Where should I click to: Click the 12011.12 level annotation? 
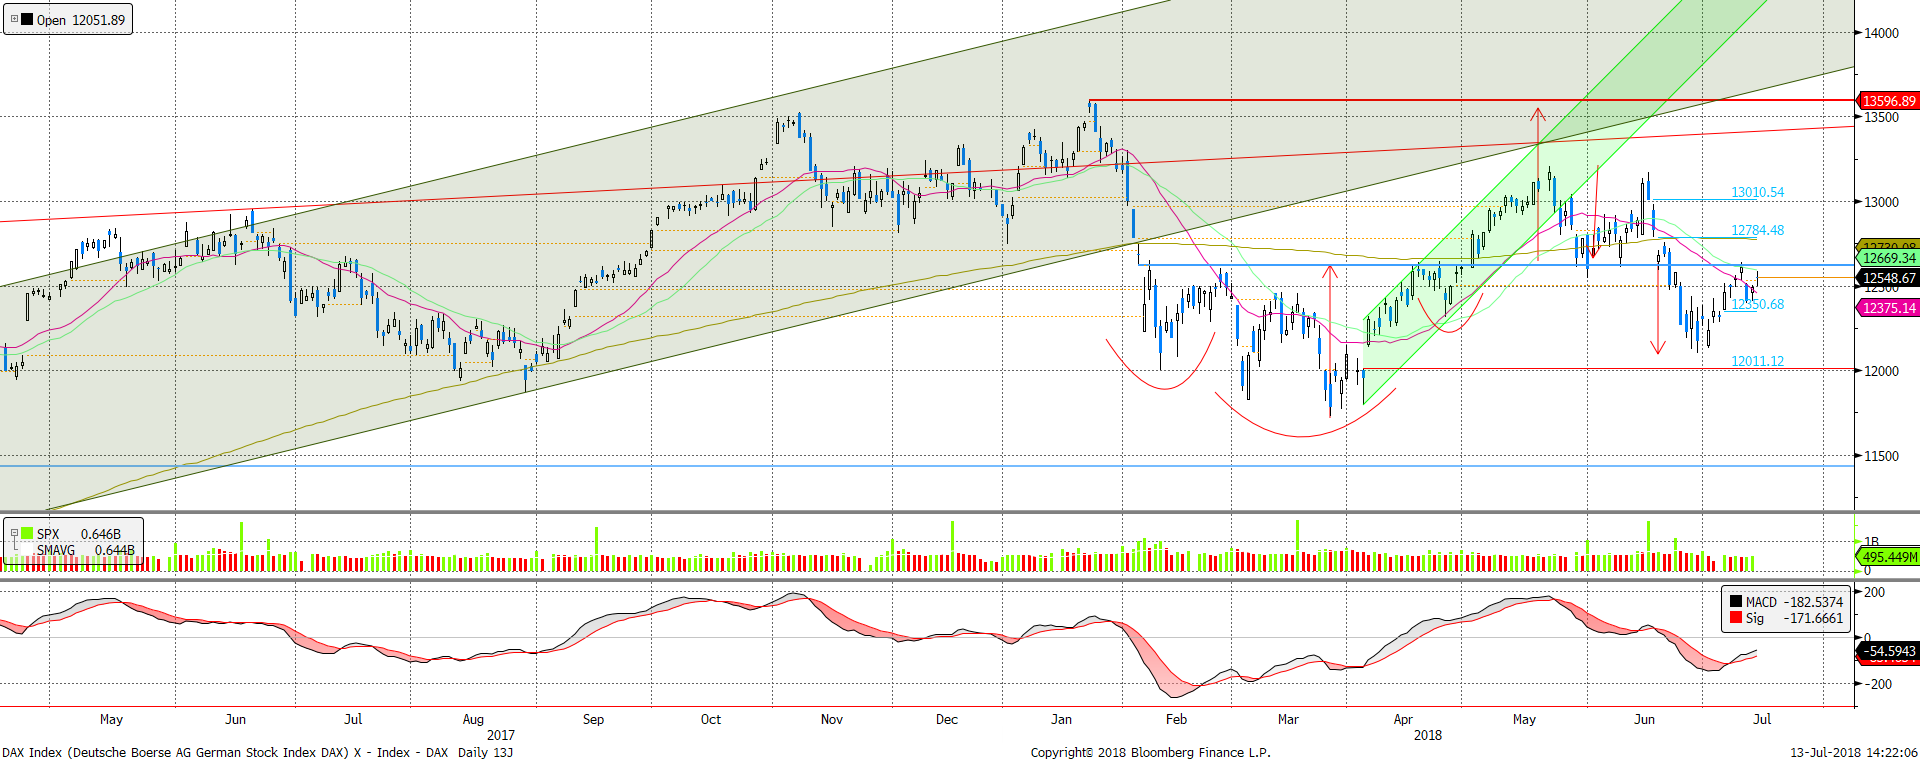point(1758,361)
